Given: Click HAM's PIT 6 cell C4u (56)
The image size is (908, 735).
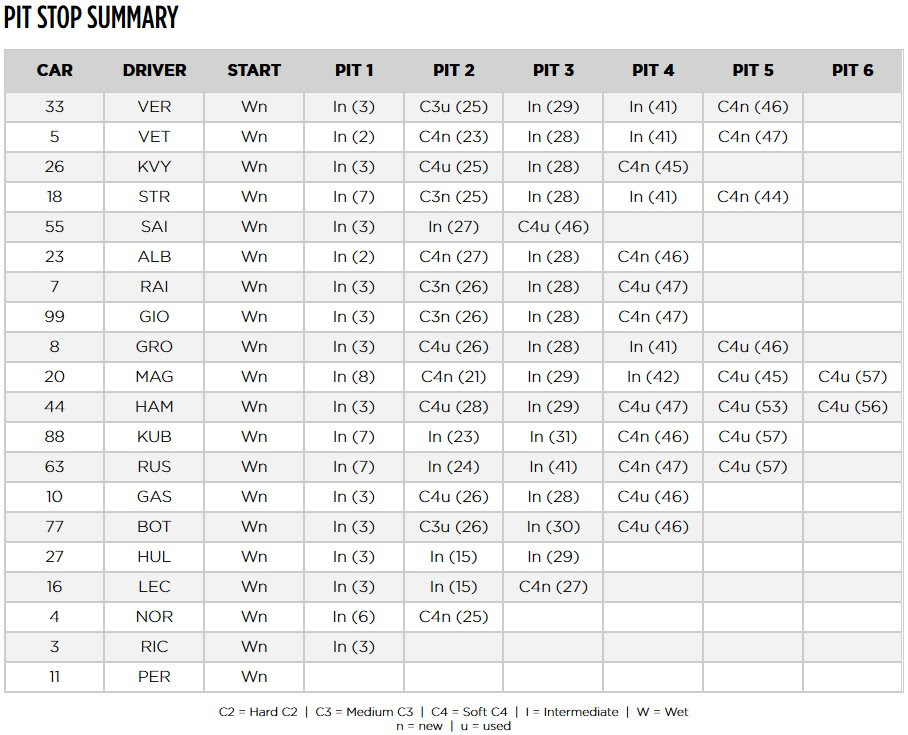Looking at the screenshot, I should tap(852, 407).
